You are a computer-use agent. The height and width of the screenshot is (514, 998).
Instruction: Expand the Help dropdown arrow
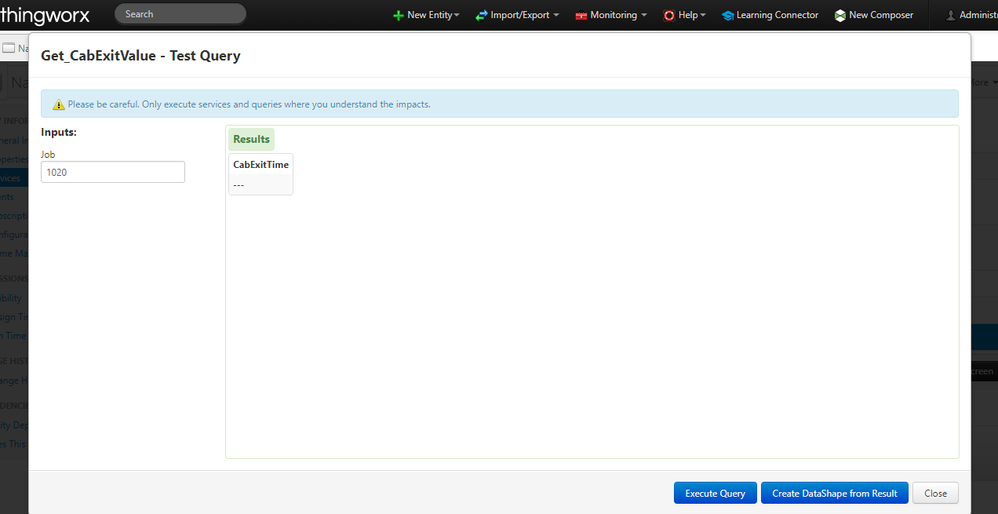click(703, 15)
